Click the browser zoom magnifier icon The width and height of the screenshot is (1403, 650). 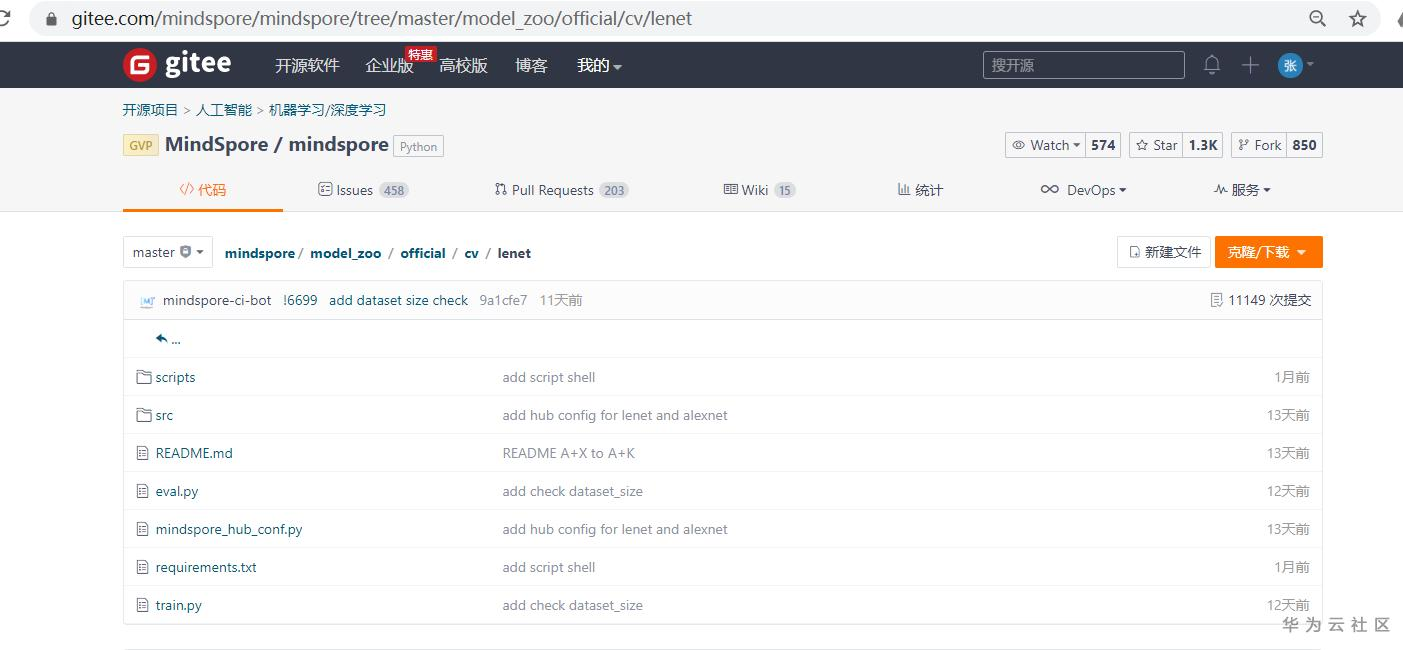click(x=1318, y=18)
